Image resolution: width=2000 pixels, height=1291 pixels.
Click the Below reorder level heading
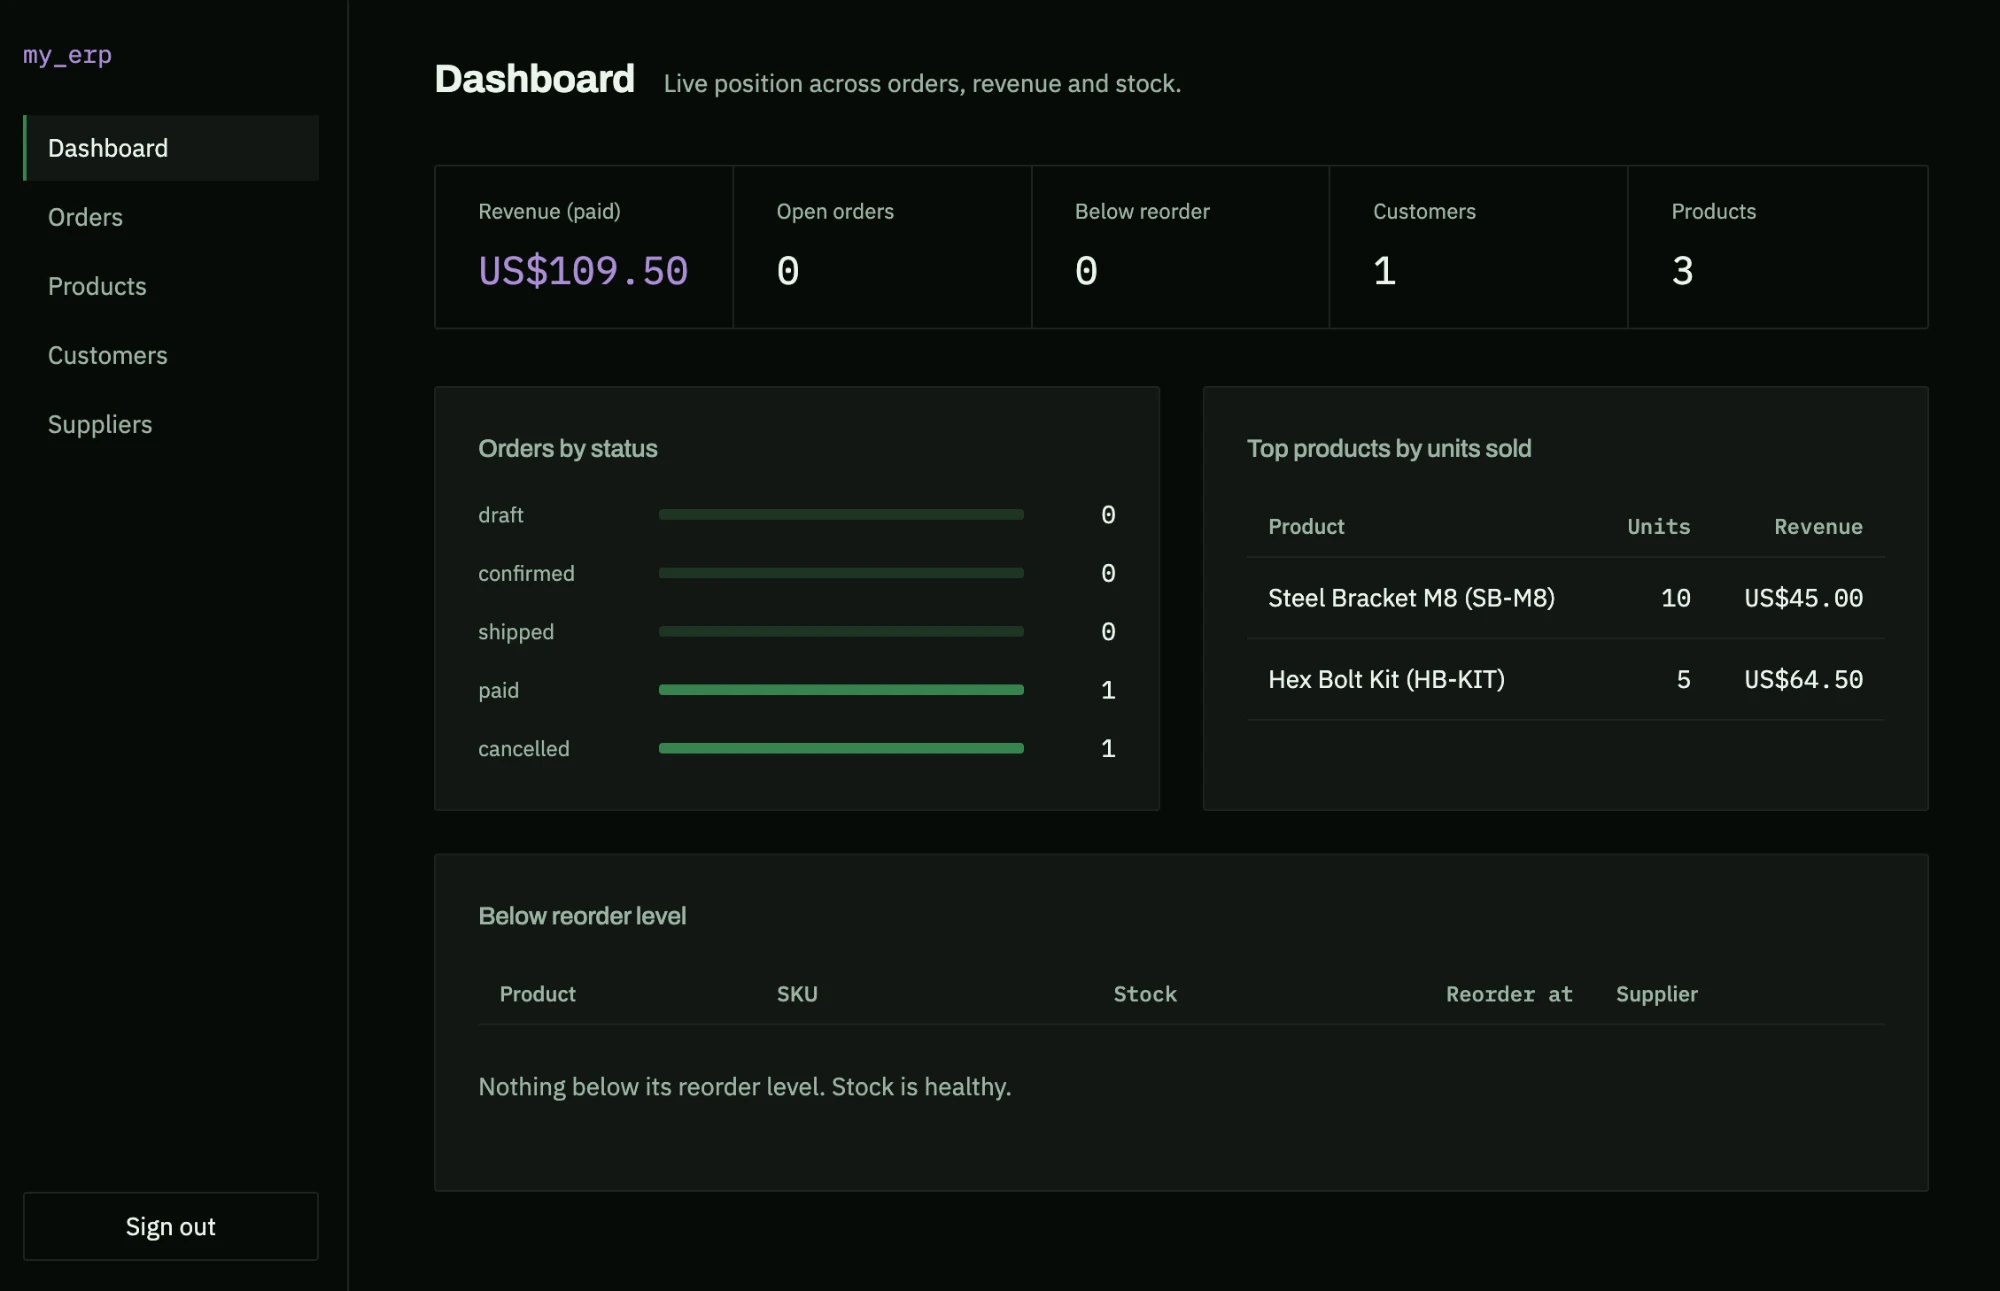(582, 916)
